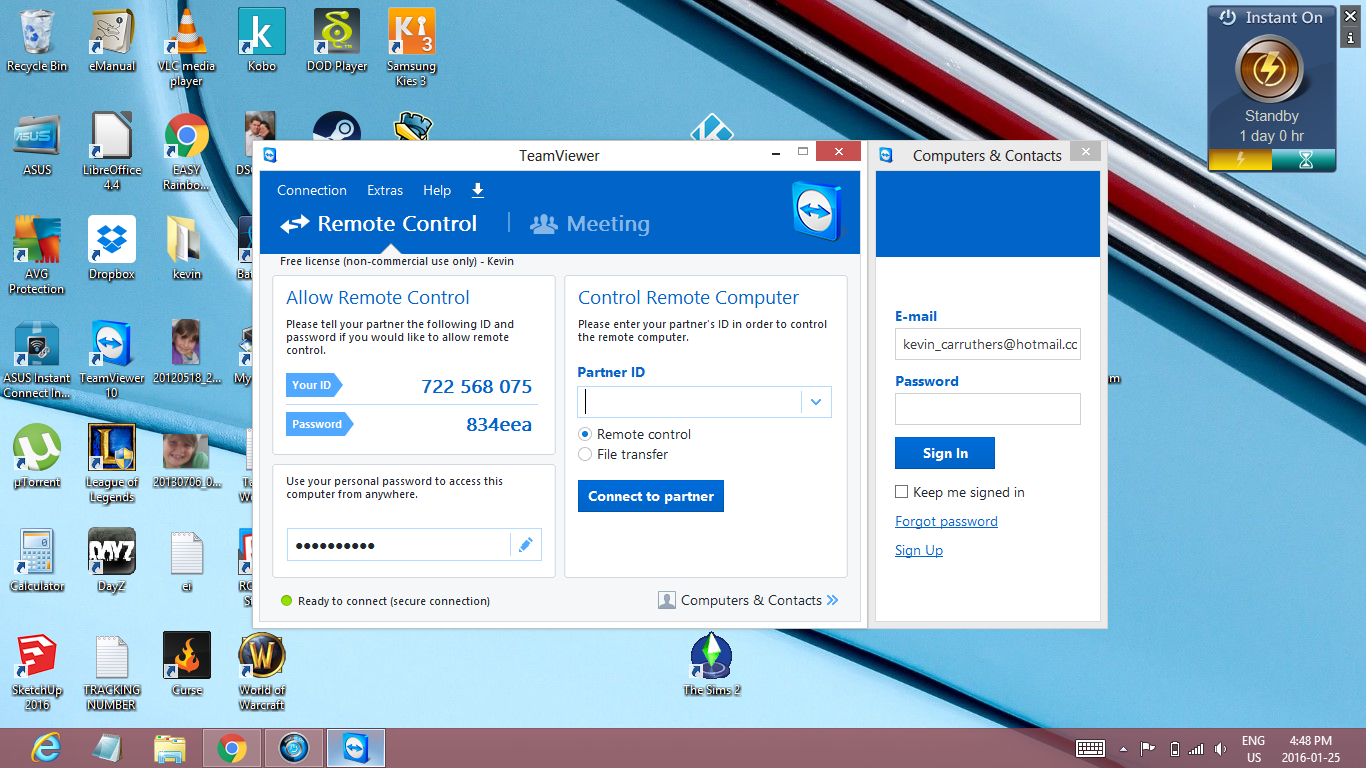Image resolution: width=1366 pixels, height=768 pixels.
Task: Click the Sign In button
Action: pos(945,453)
